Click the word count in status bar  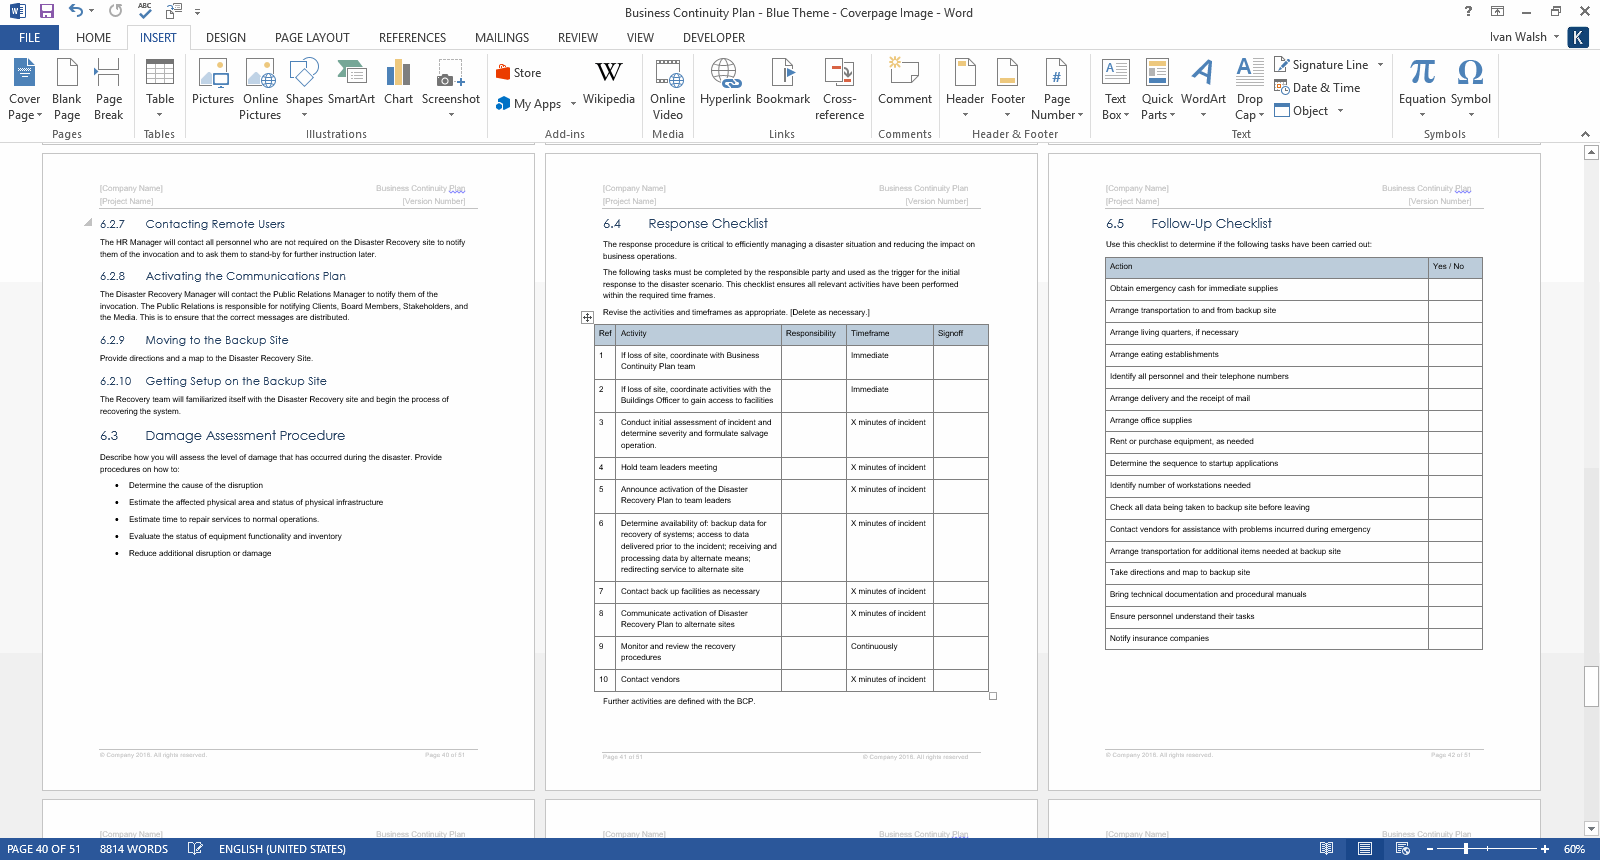tap(134, 849)
